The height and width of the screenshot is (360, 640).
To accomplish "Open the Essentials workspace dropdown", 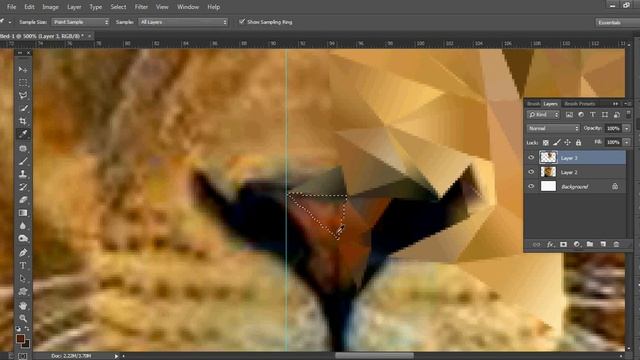I will click(616, 22).
